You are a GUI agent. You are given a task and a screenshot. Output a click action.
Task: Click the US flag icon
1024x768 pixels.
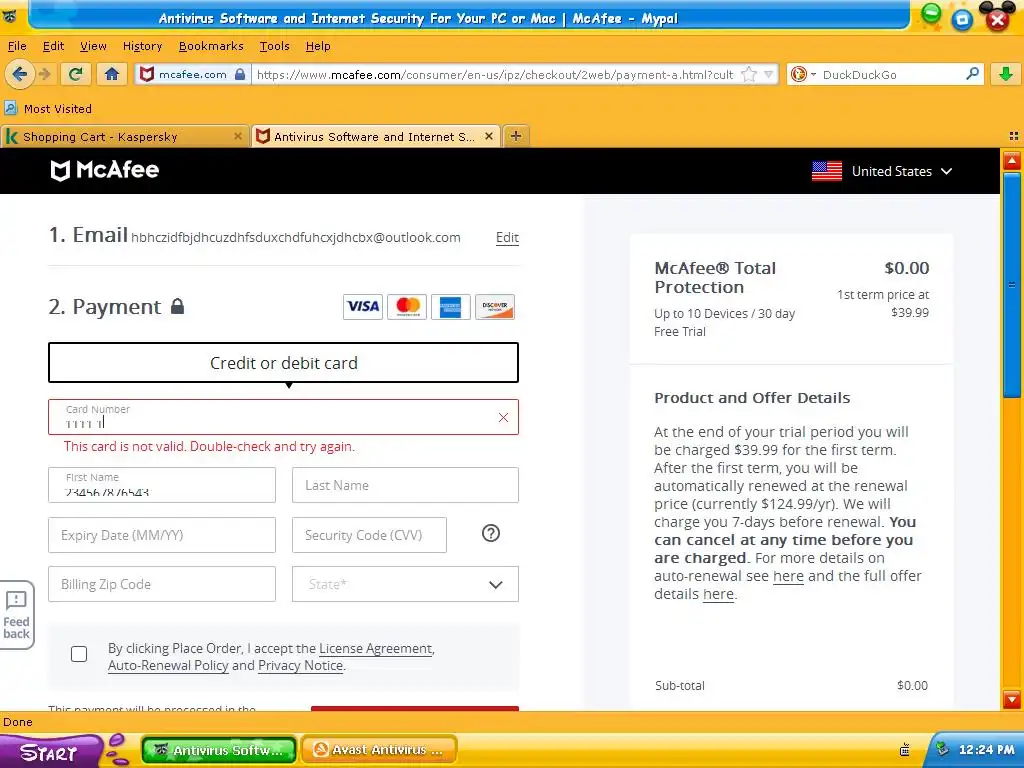827,171
